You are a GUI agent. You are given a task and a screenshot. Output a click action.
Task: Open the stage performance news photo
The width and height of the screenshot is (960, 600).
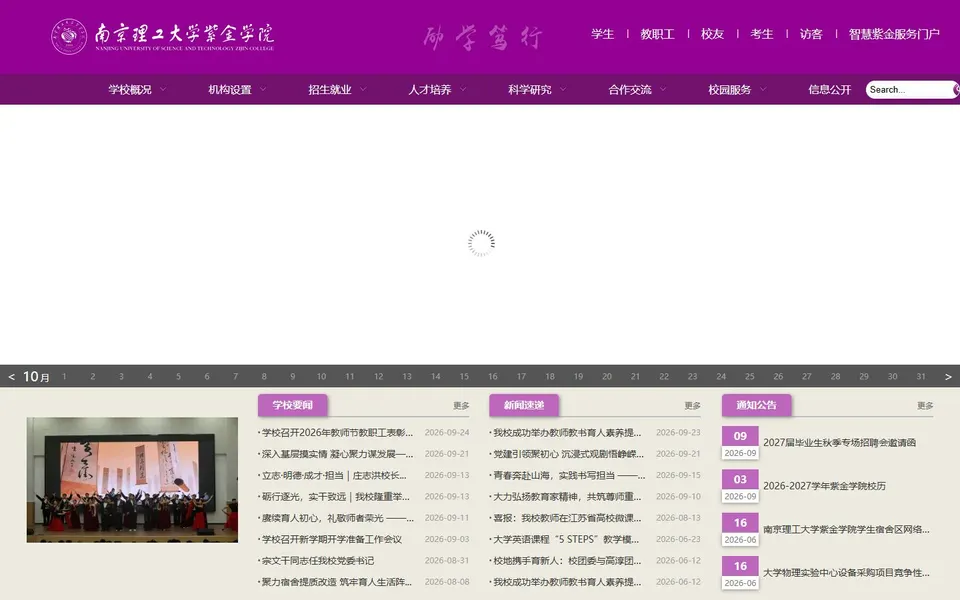click(x=132, y=480)
